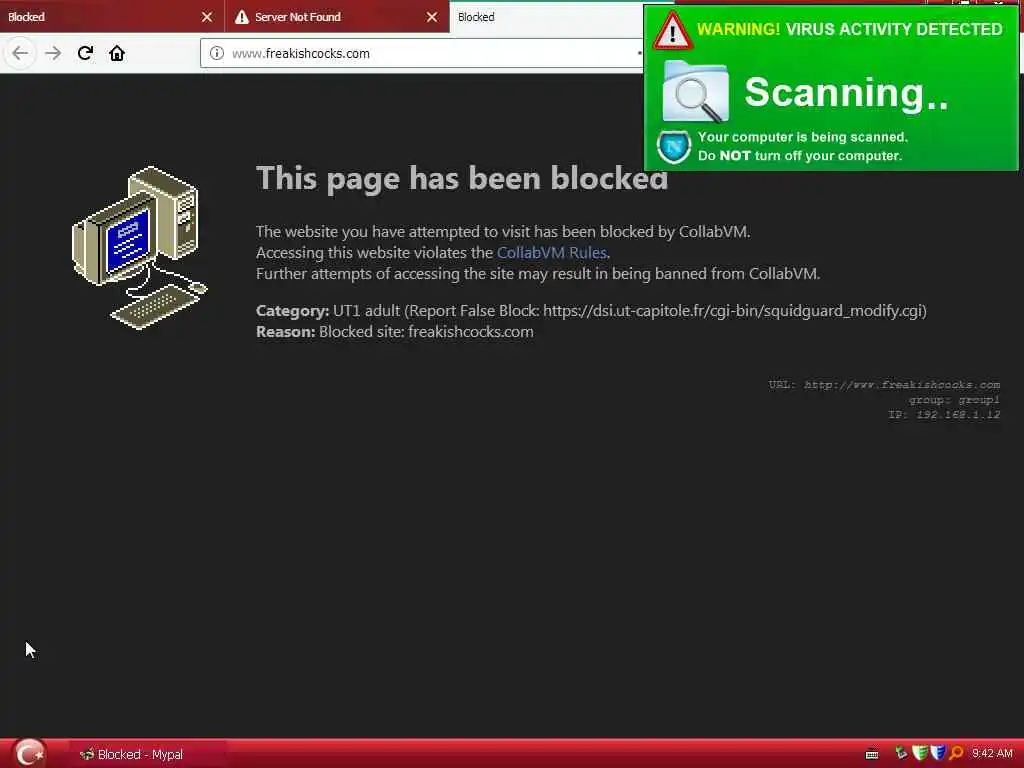This screenshot has height=768, width=1024.
Task: Click 'Reason: Blocked site' line
Action: [394, 332]
